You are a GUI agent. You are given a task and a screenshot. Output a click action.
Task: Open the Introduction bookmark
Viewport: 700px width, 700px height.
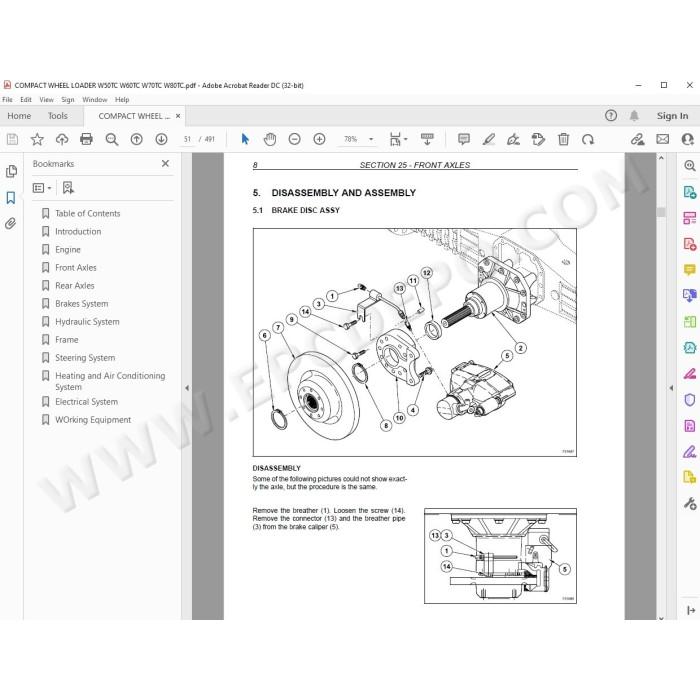click(78, 231)
